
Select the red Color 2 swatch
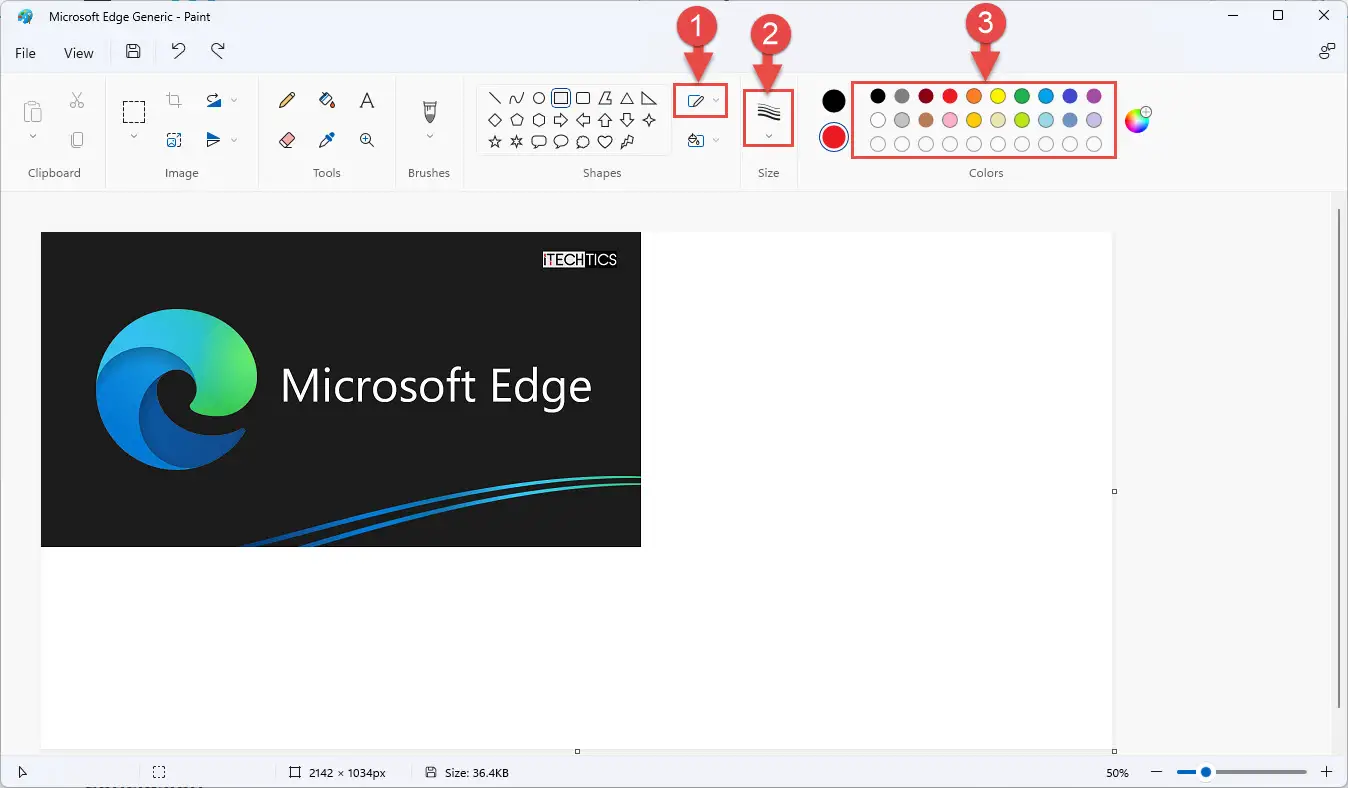[x=834, y=137]
